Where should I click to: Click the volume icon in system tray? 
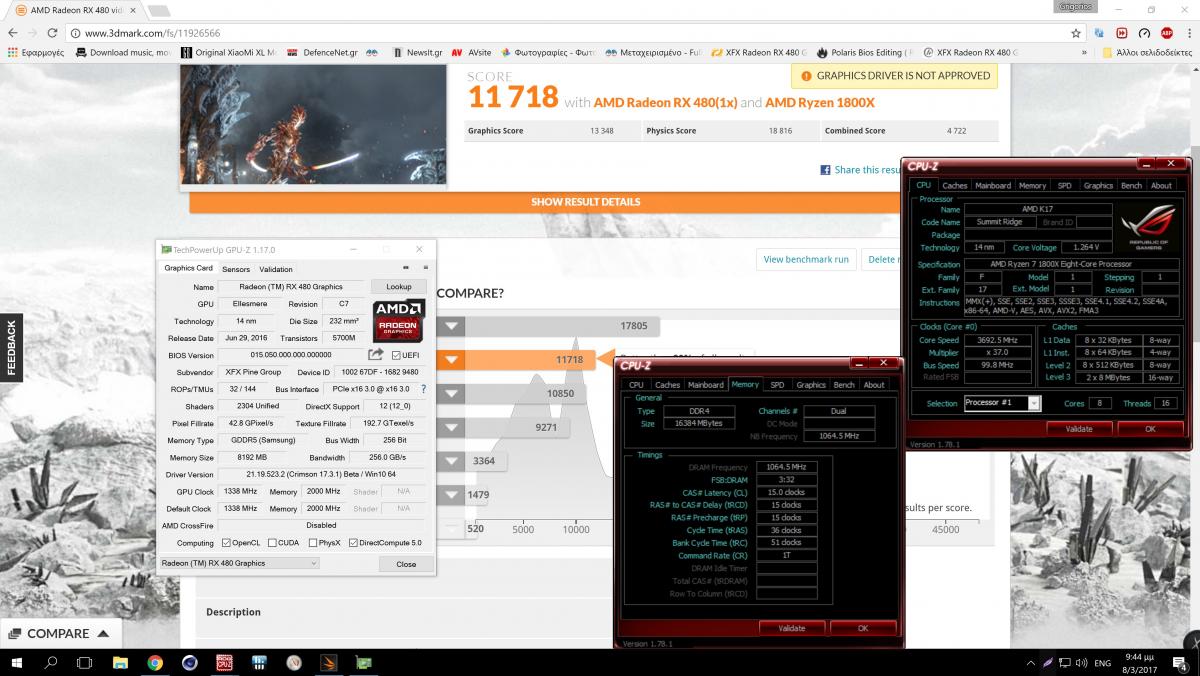tap(1081, 662)
